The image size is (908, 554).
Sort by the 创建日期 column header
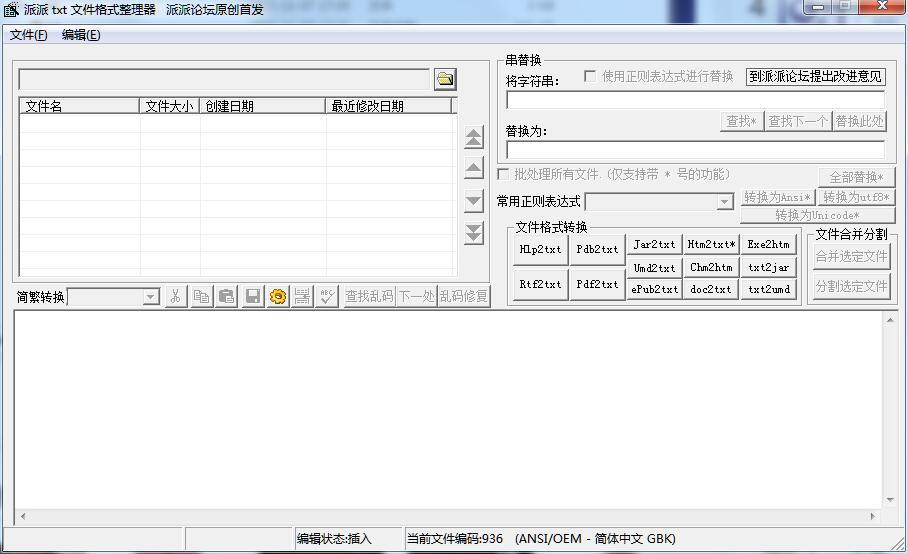262,106
